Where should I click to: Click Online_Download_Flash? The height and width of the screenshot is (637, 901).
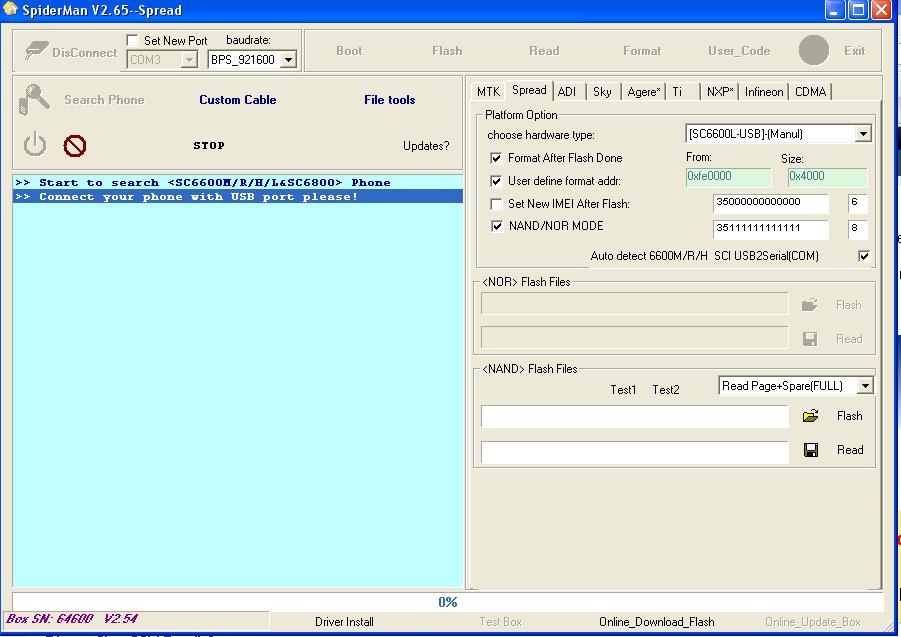pos(657,621)
